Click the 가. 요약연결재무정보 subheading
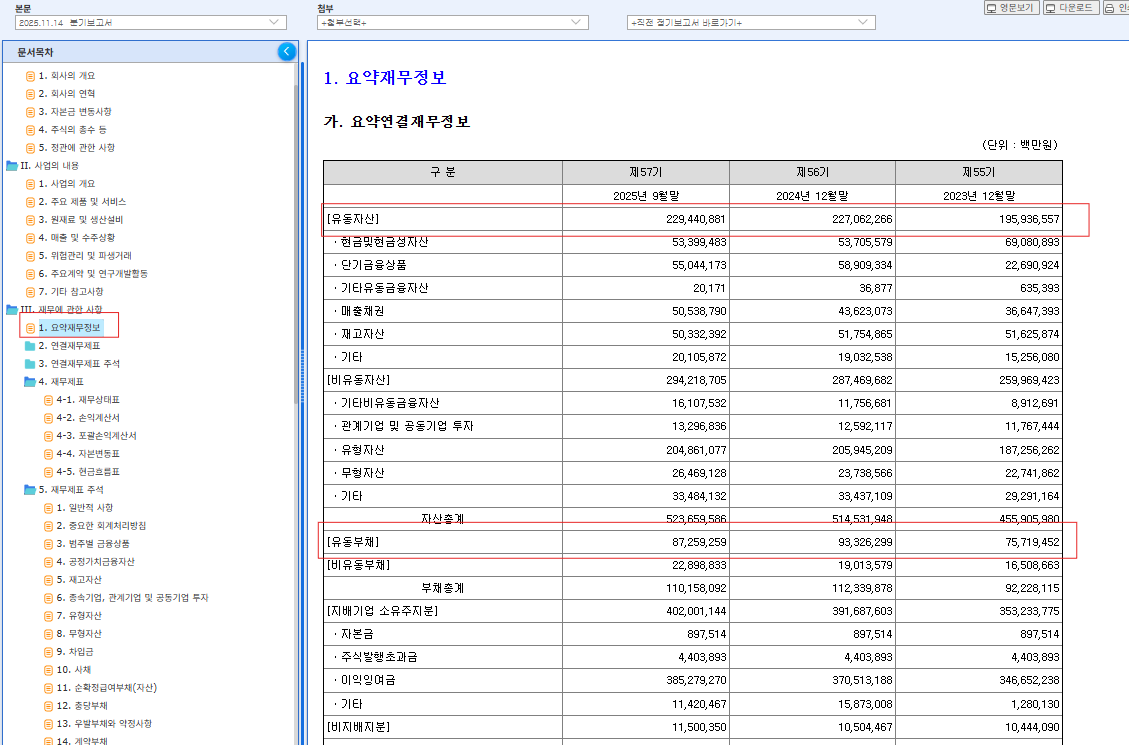 (x=397, y=122)
